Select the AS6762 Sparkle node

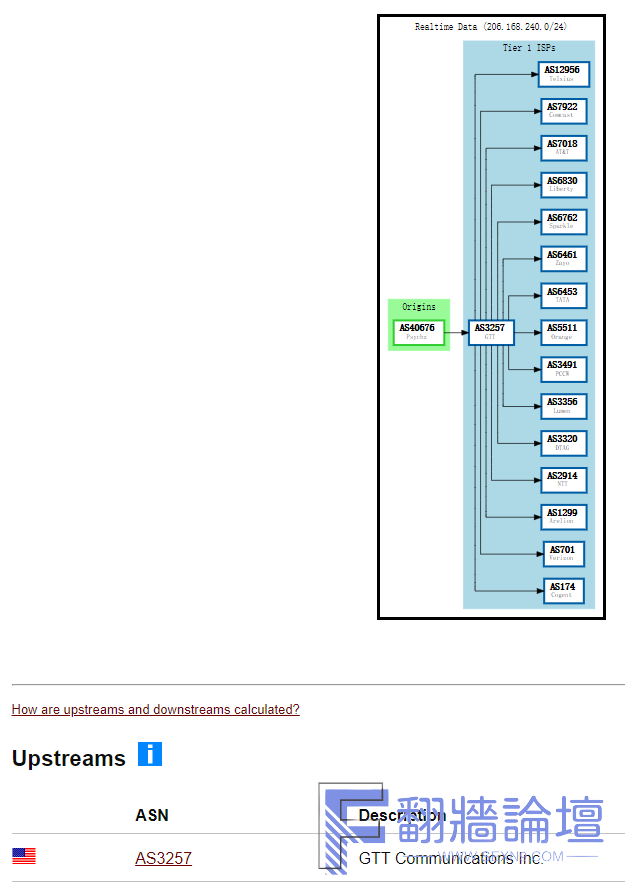pos(563,221)
